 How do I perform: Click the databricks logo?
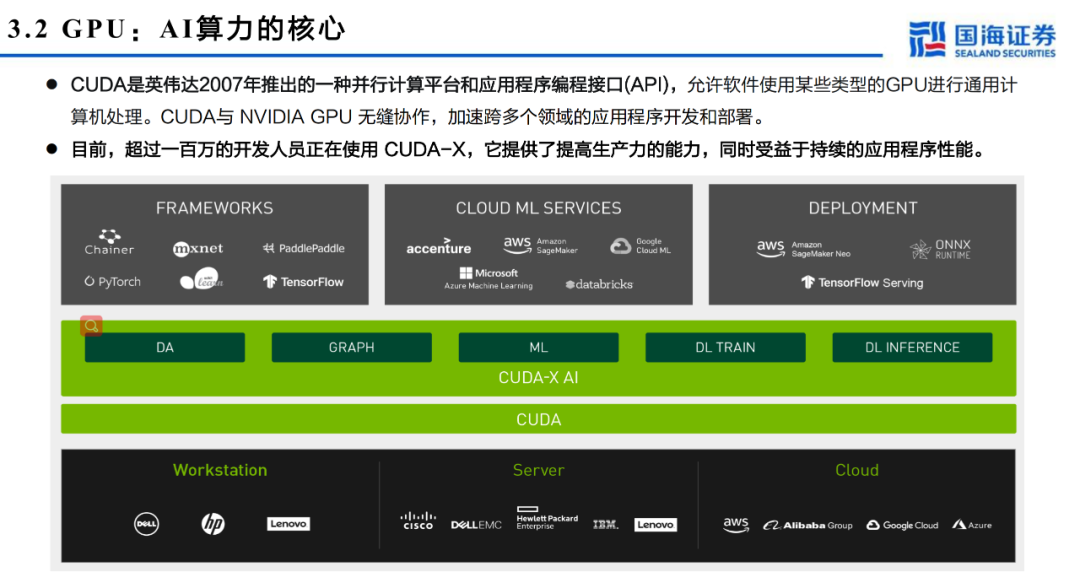click(x=599, y=284)
